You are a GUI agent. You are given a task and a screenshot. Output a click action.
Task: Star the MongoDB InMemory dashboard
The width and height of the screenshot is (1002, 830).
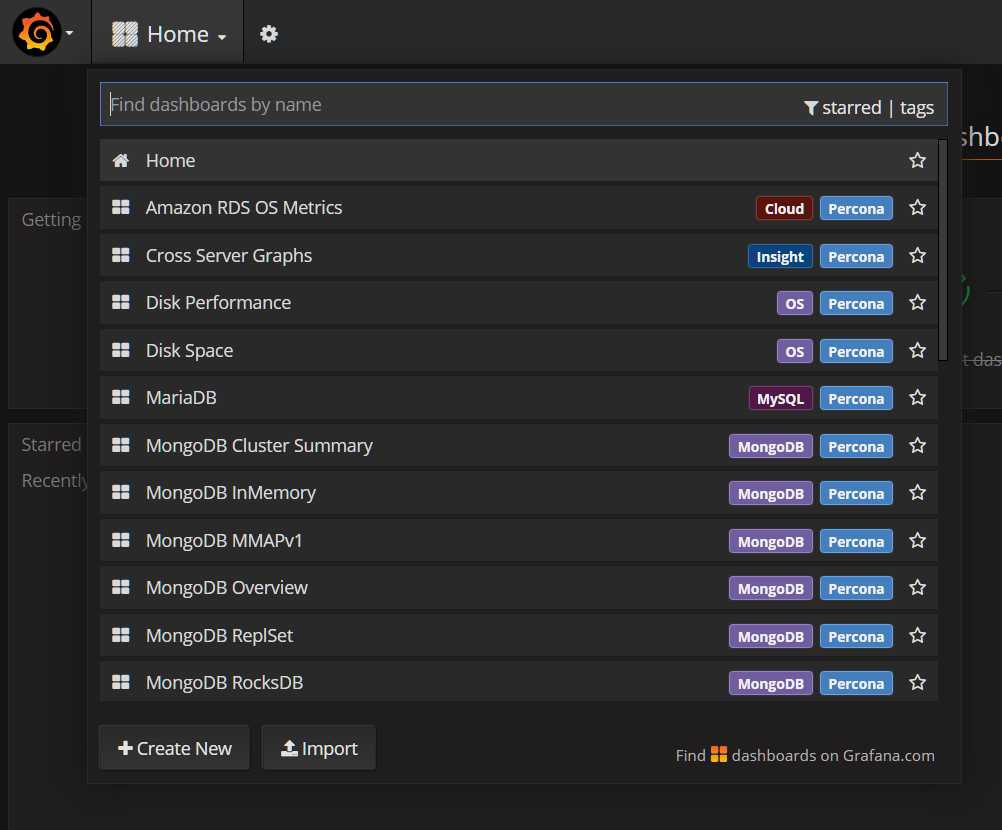tap(918, 492)
